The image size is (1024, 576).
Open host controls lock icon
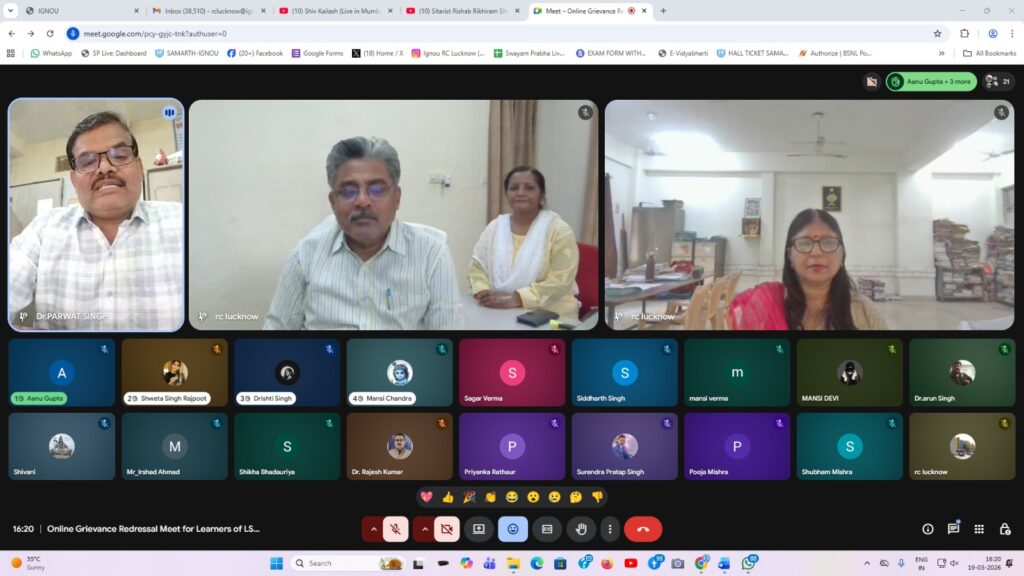[x=1004, y=529]
